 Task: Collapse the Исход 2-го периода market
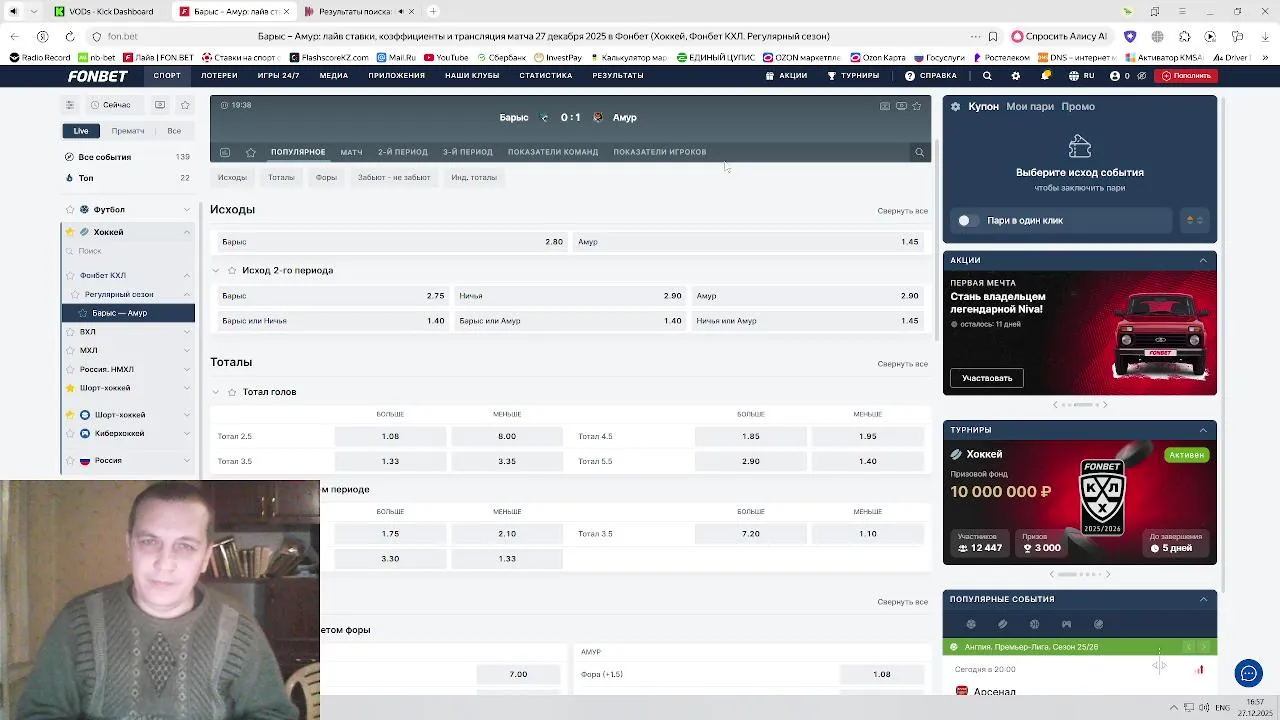[215, 271]
